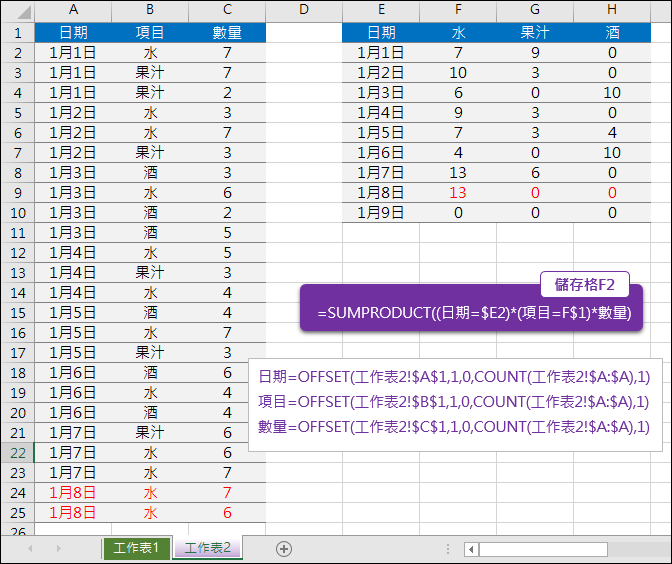This screenshot has width=672, height=564.
Task: Click the 儲存格F2 label box
Action: 585,284
